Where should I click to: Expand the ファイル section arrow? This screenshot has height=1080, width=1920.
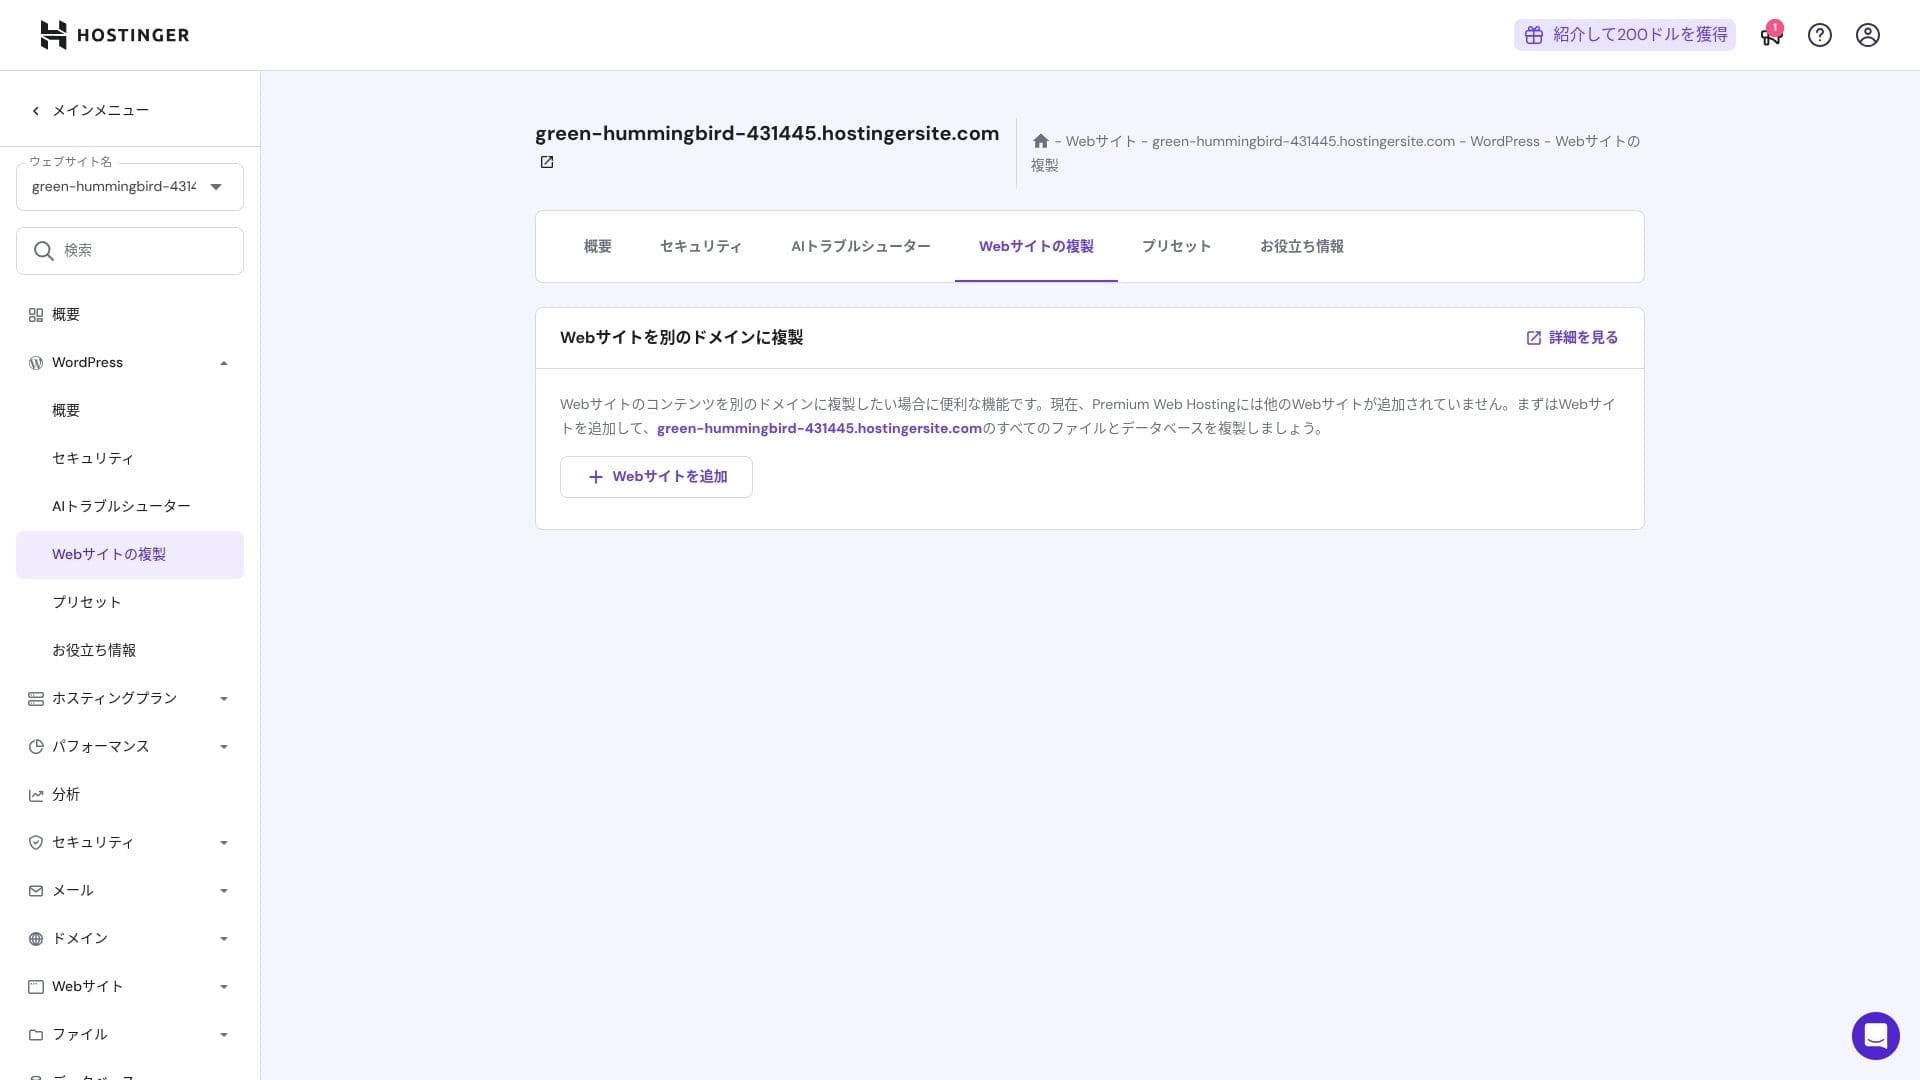coord(224,1035)
